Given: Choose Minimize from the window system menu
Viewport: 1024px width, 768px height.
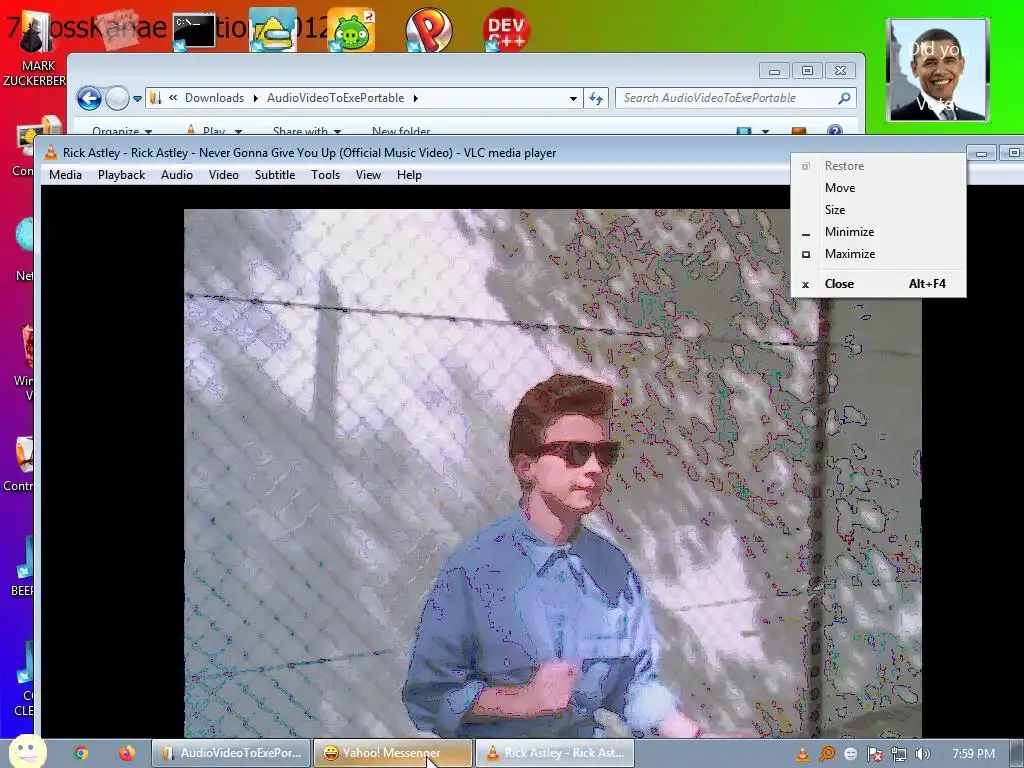Looking at the screenshot, I should pos(878,232).
